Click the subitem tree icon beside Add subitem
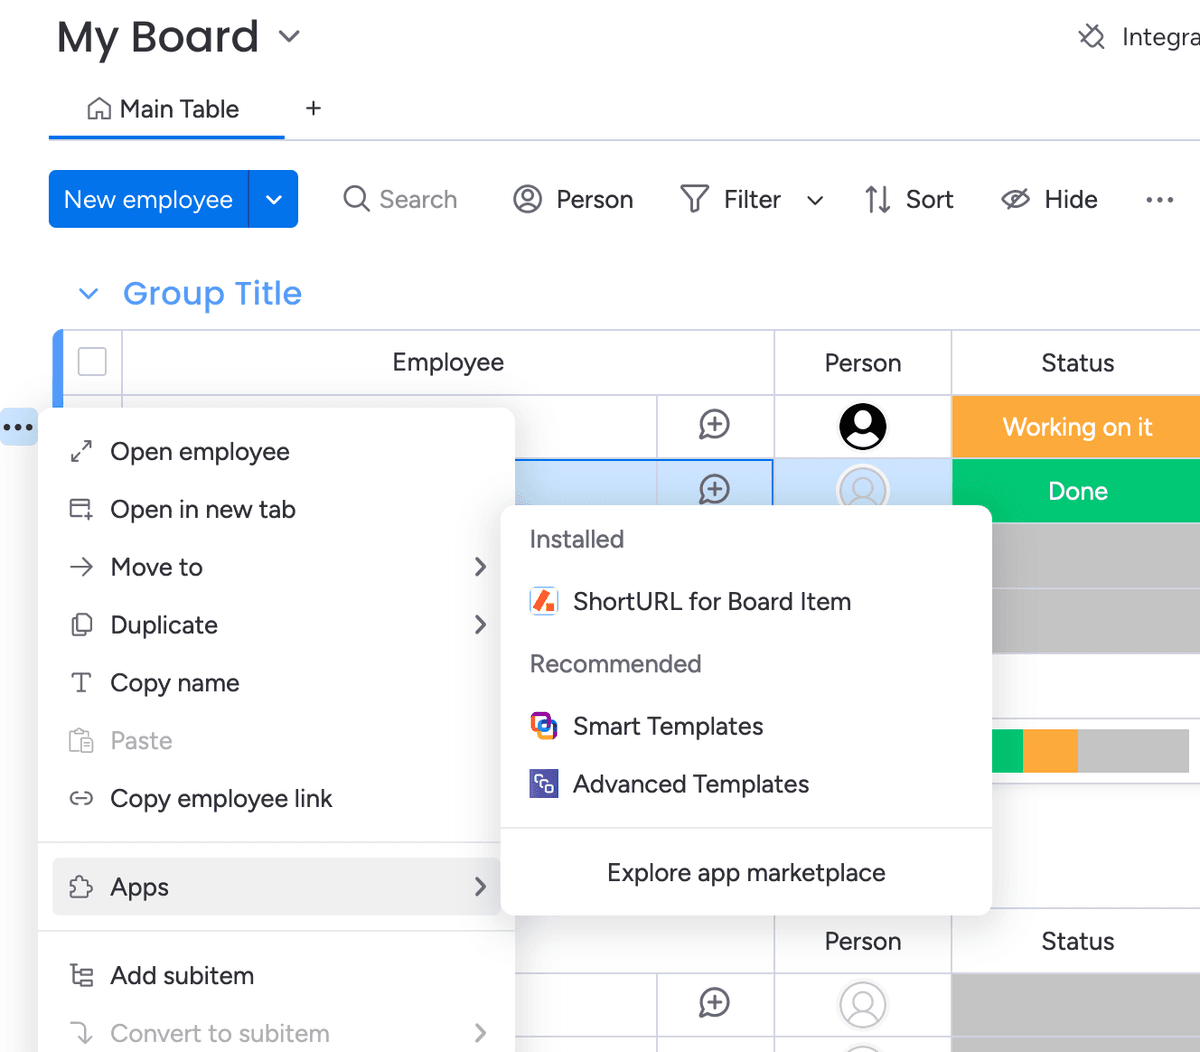The height and width of the screenshot is (1052, 1200). pos(81,975)
